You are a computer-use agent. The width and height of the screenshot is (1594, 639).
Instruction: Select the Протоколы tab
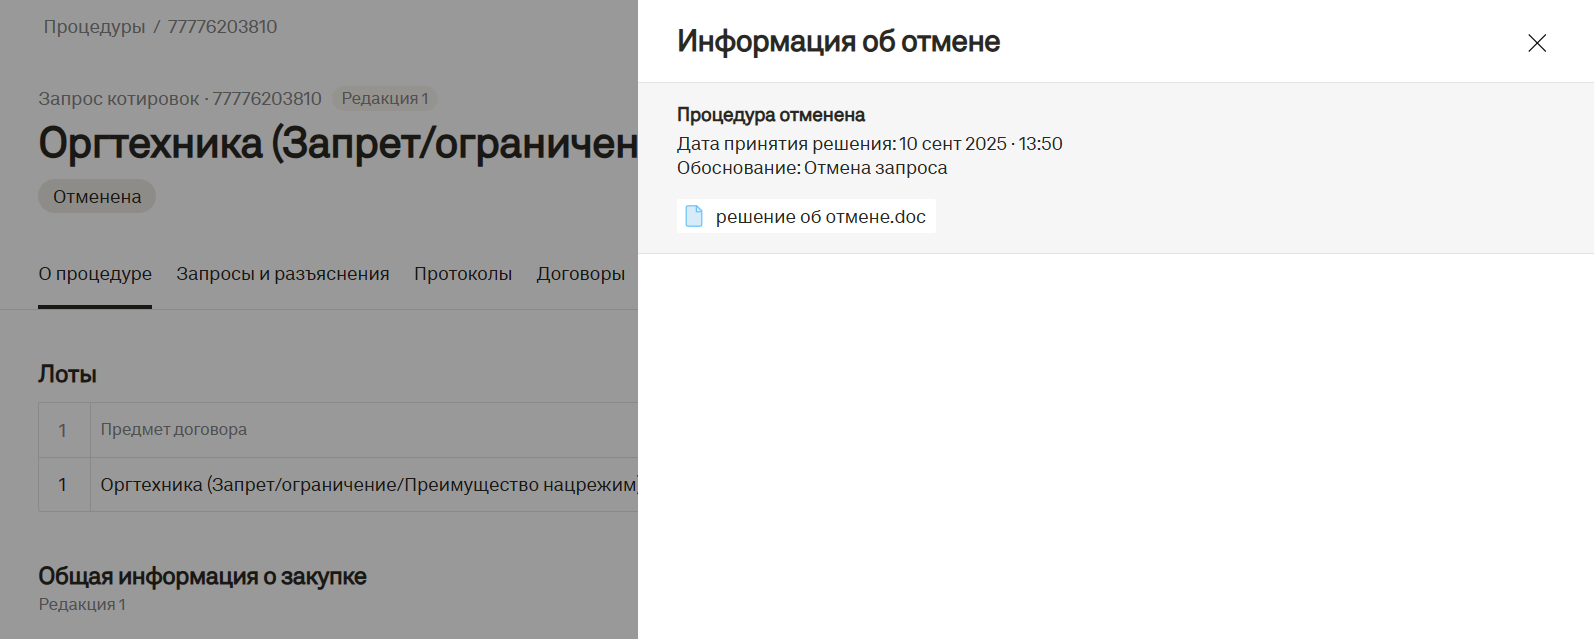pyautogui.click(x=463, y=274)
